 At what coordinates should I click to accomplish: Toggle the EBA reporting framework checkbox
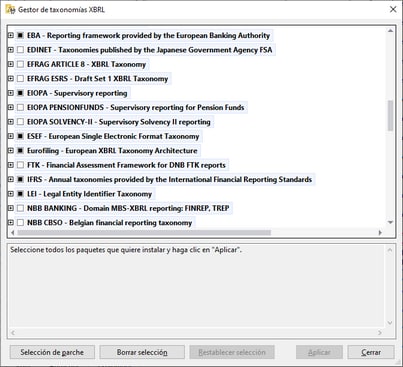[20, 35]
